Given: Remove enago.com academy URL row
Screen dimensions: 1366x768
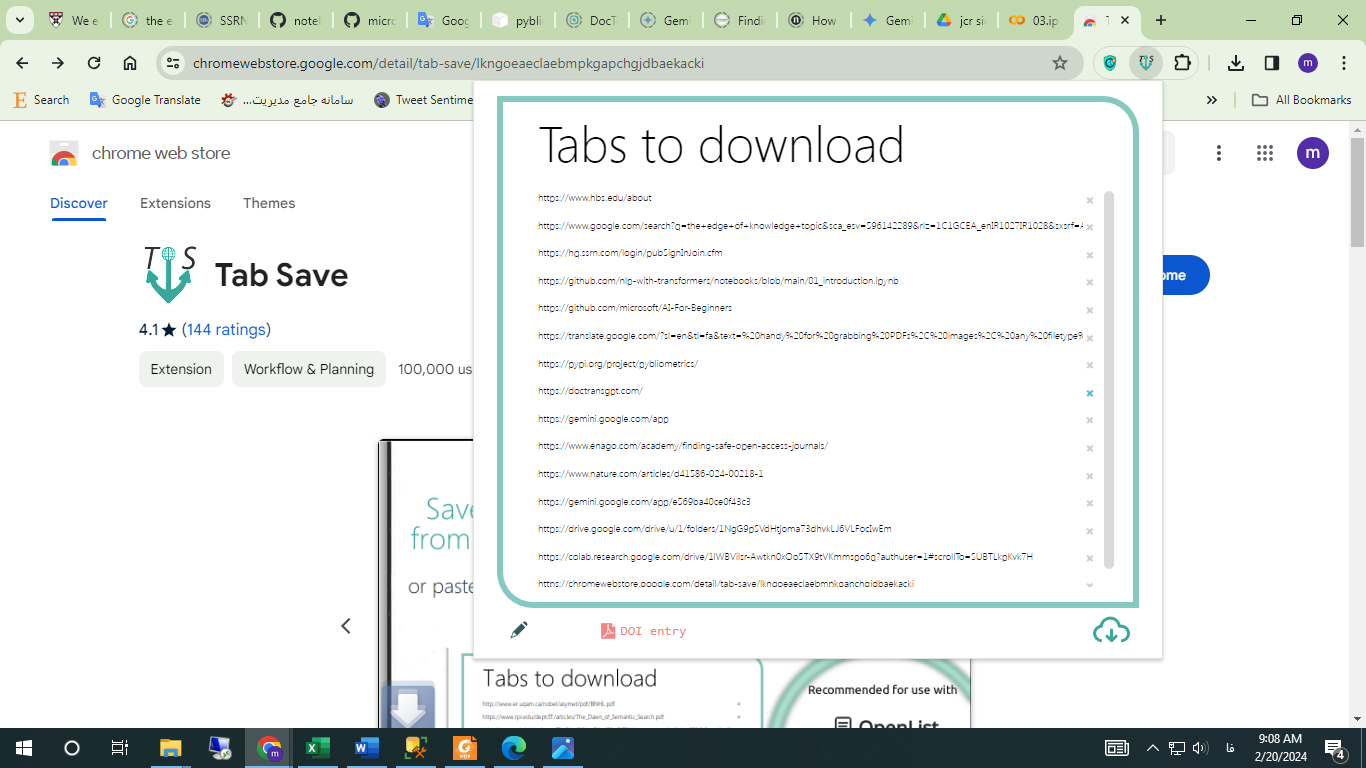Looking at the screenshot, I should point(1090,448).
